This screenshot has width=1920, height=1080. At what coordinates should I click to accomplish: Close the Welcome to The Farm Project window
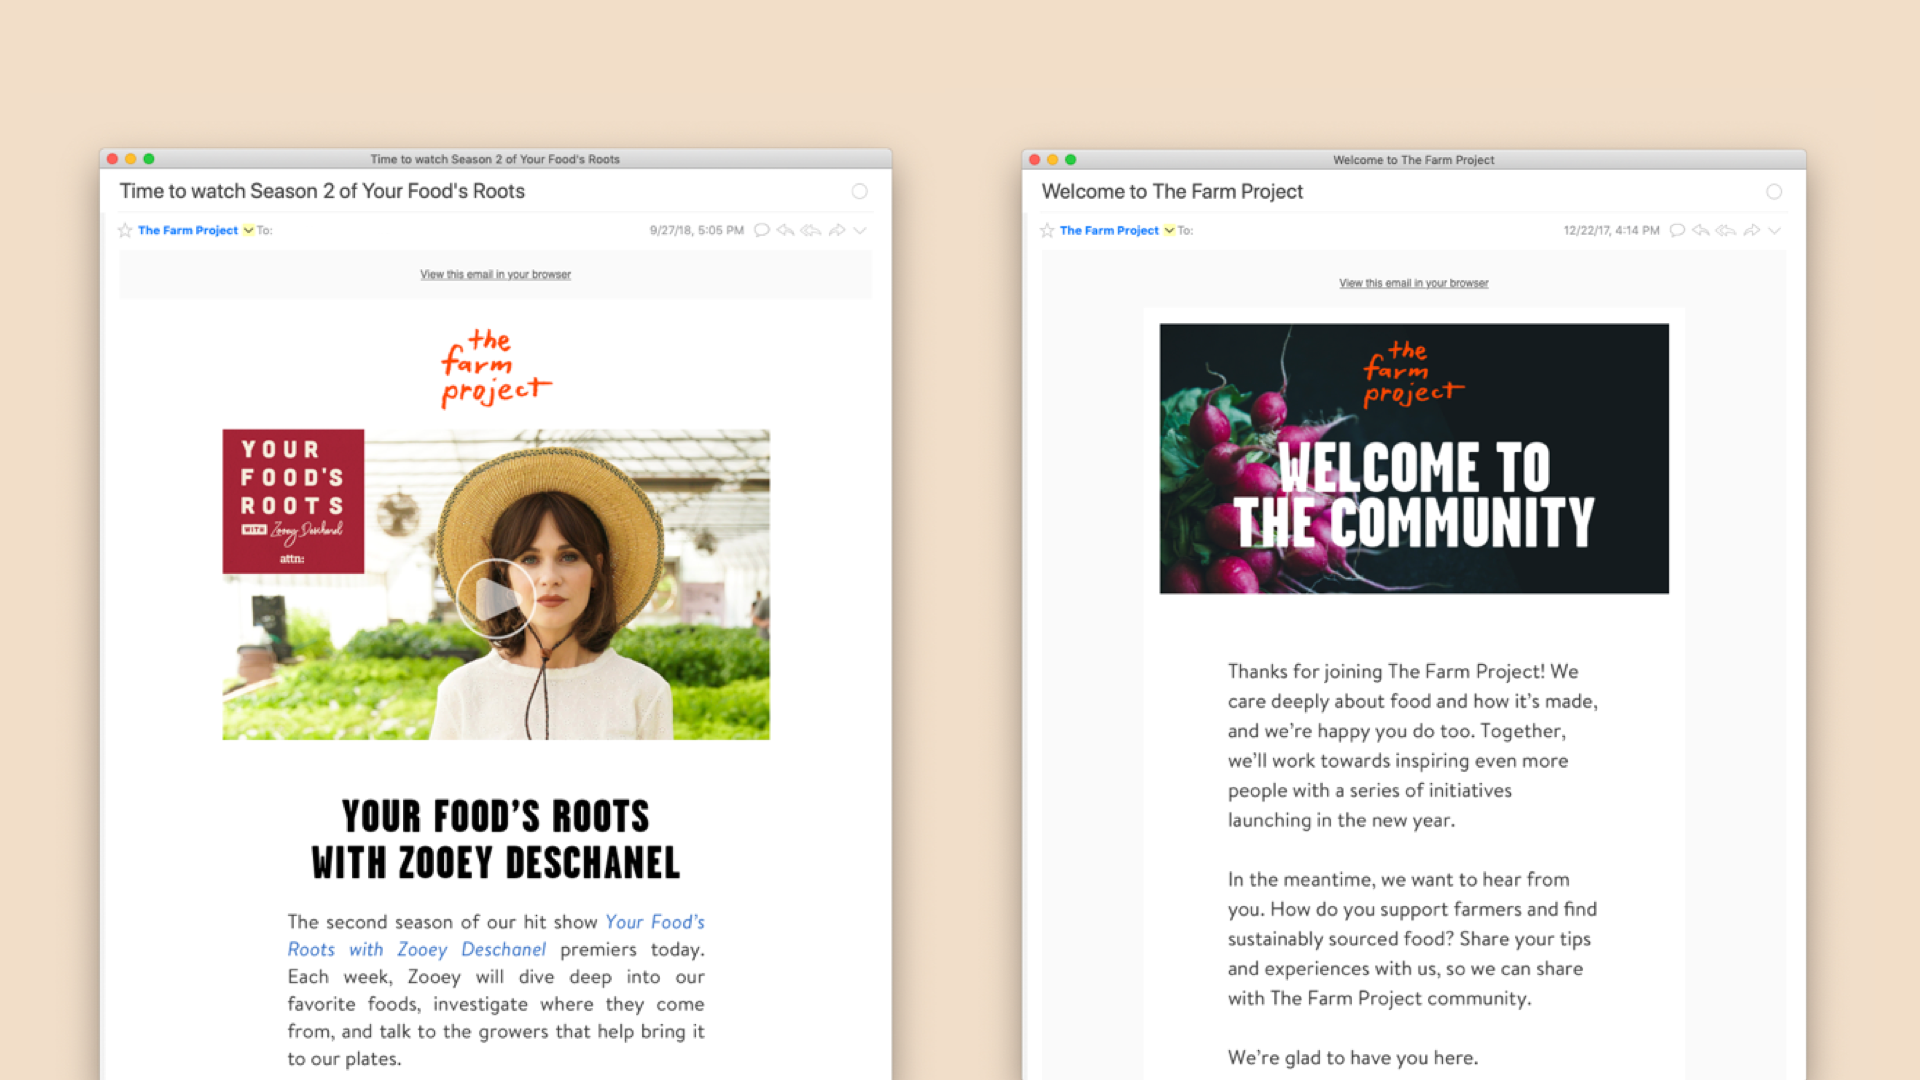pyautogui.click(x=1035, y=160)
